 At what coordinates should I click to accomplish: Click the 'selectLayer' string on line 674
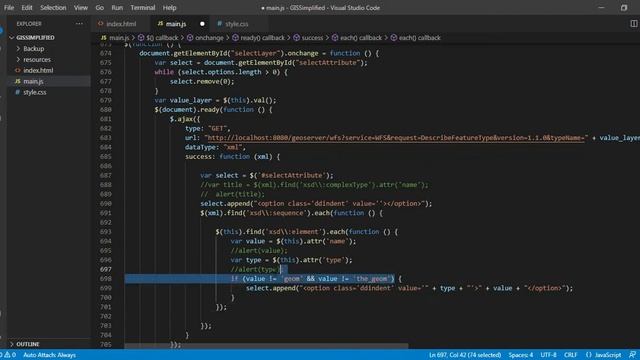pos(255,53)
